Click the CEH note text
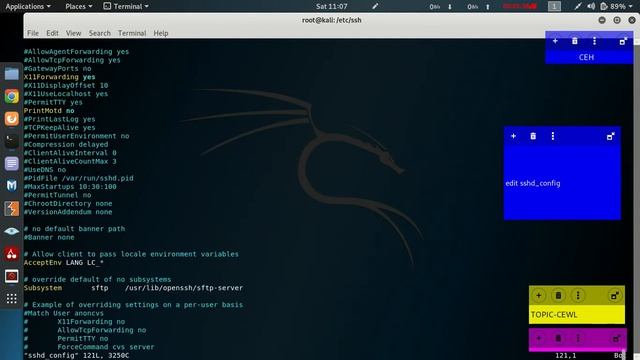This screenshot has height=360, width=640. [586, 57]
